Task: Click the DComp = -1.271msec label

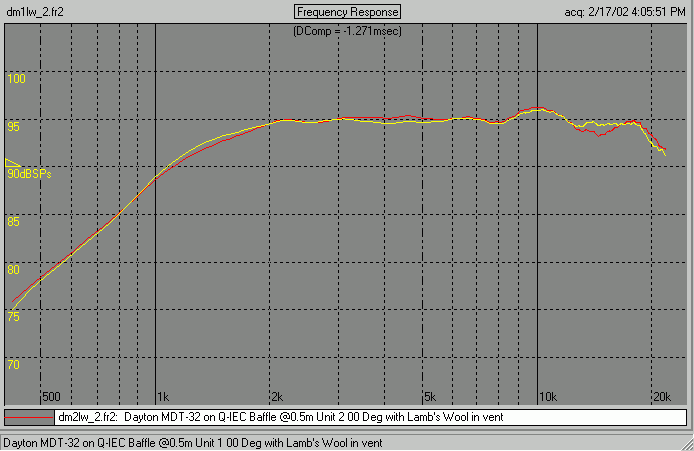Action: point(347,31)
